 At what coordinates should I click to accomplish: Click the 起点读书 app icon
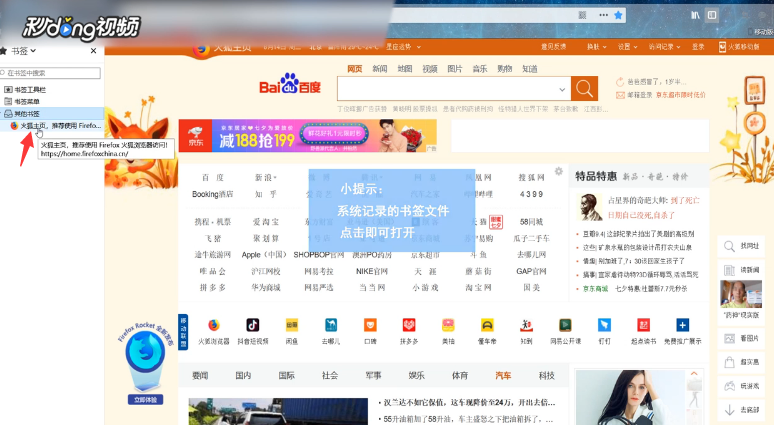point(643,325)
